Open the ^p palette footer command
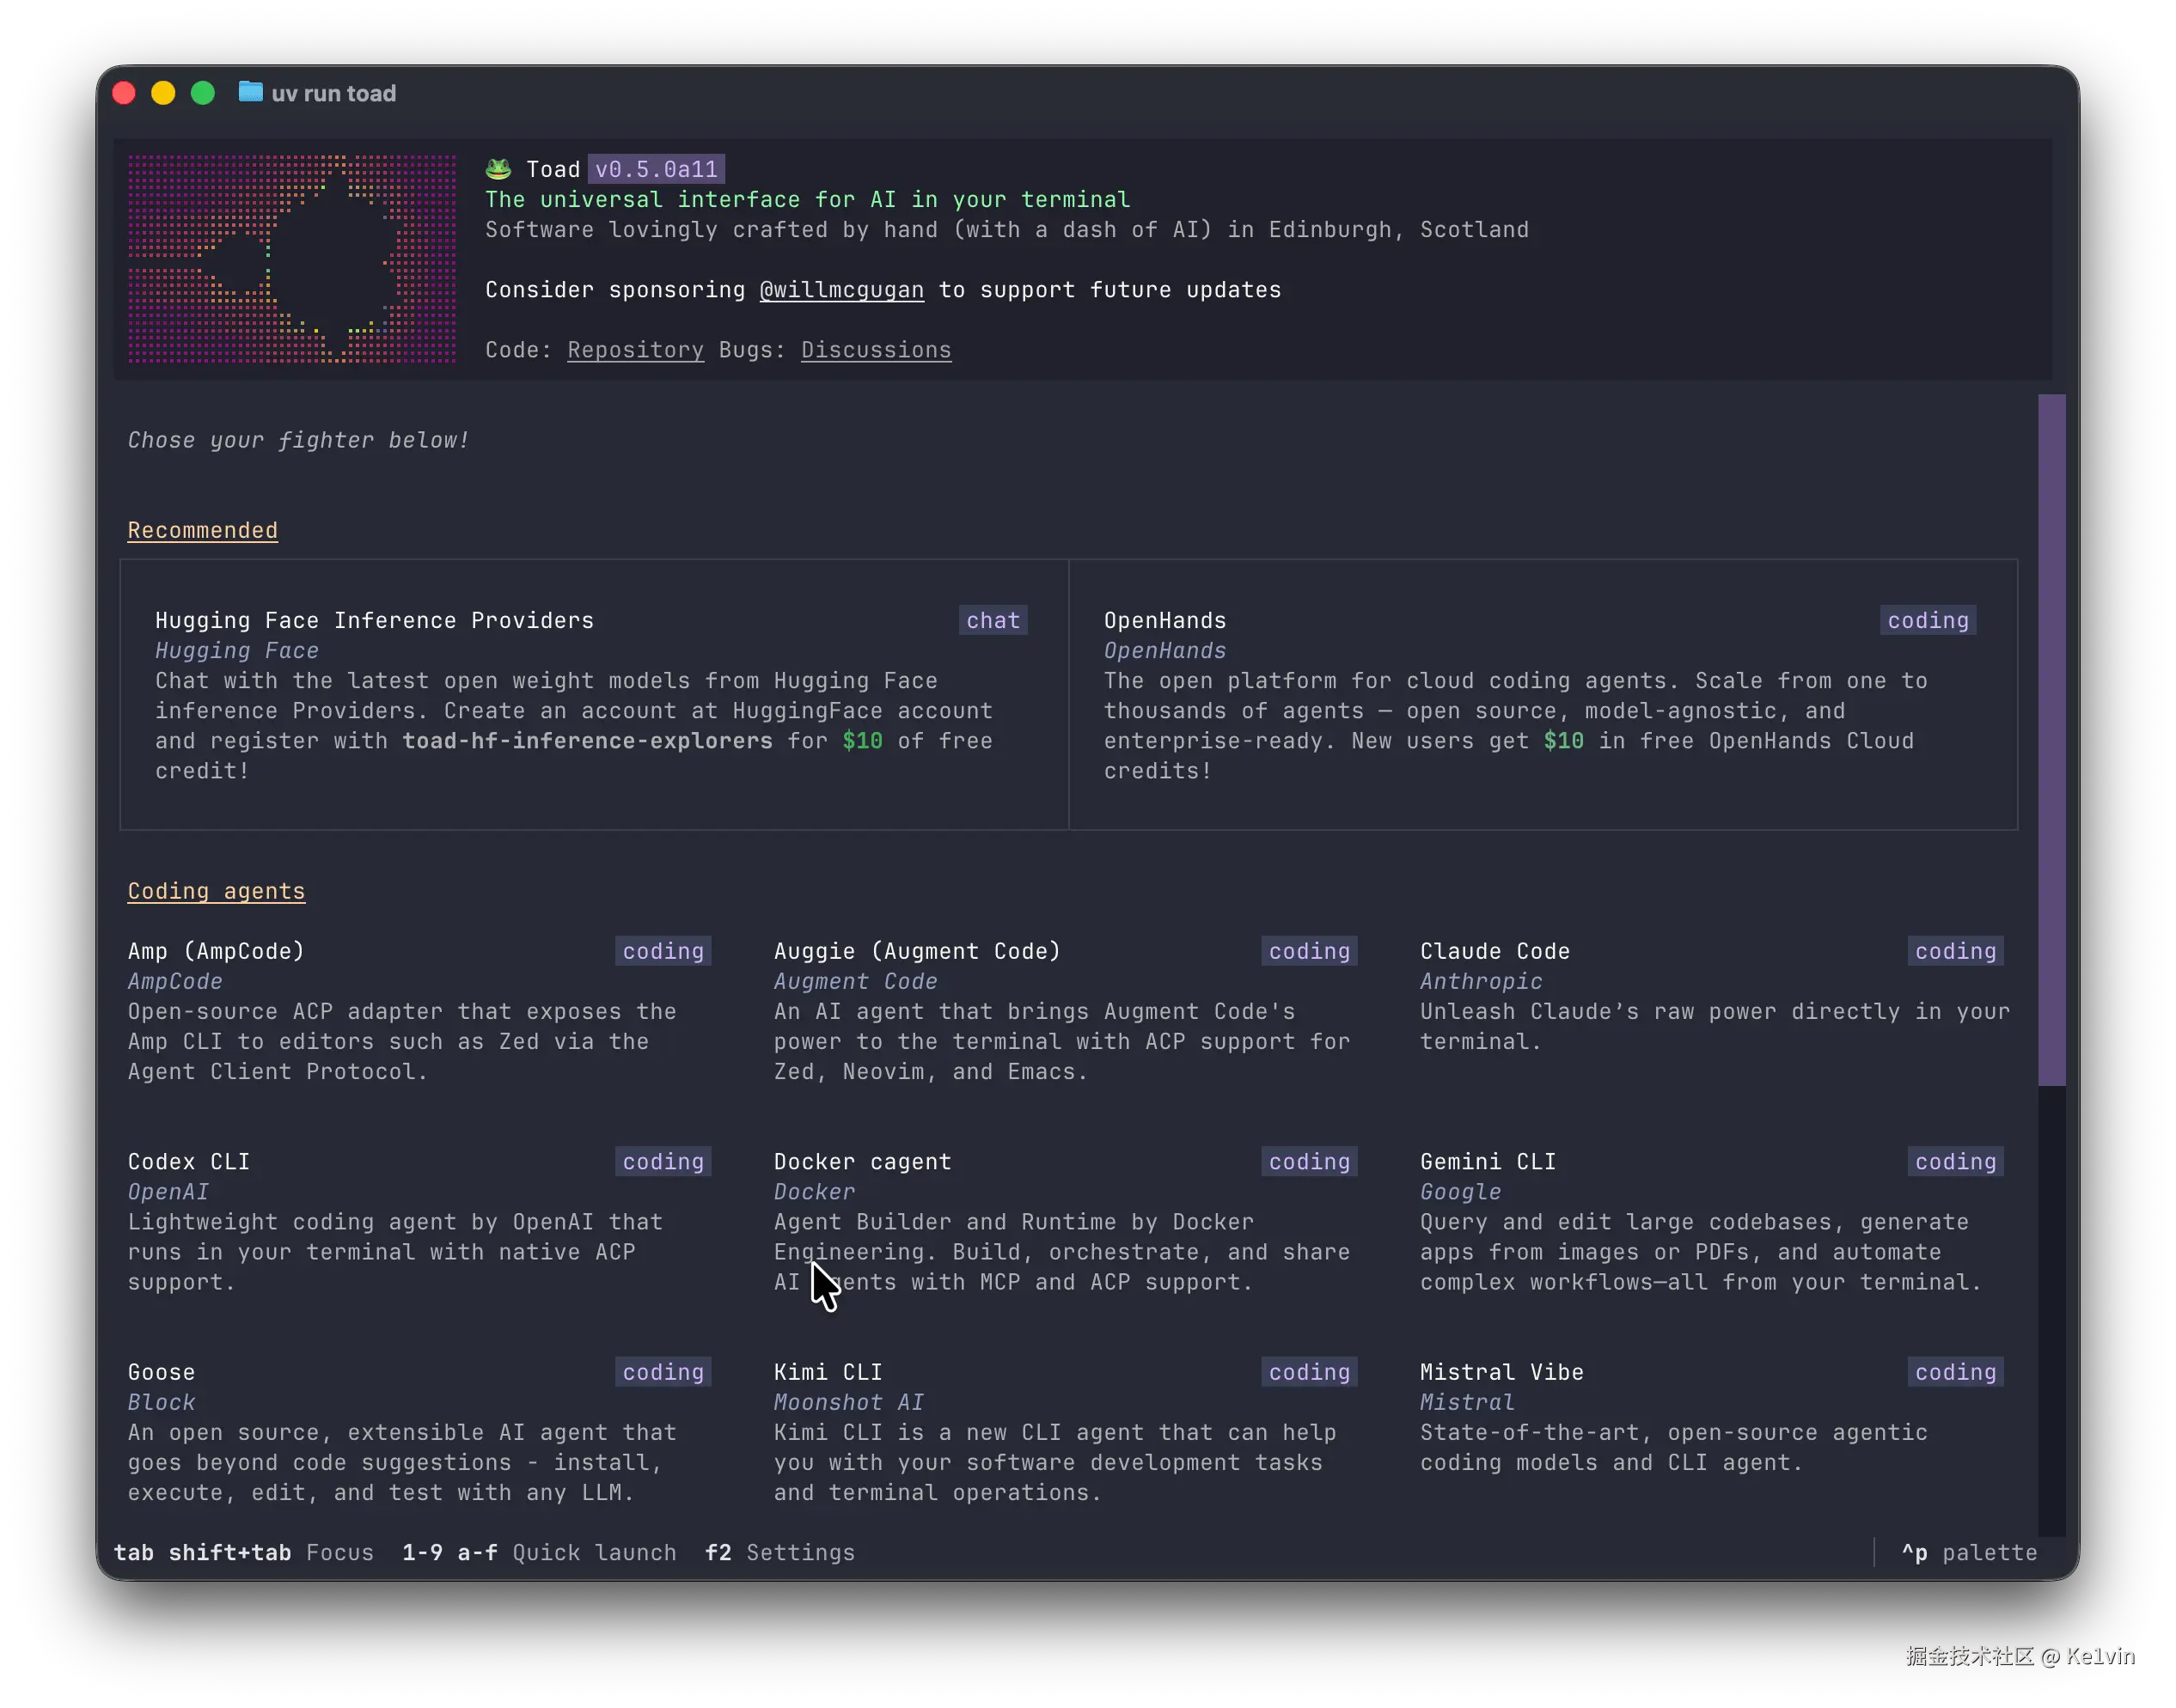This screenshot has height=1708, width=2176. click(1968, 1552)
